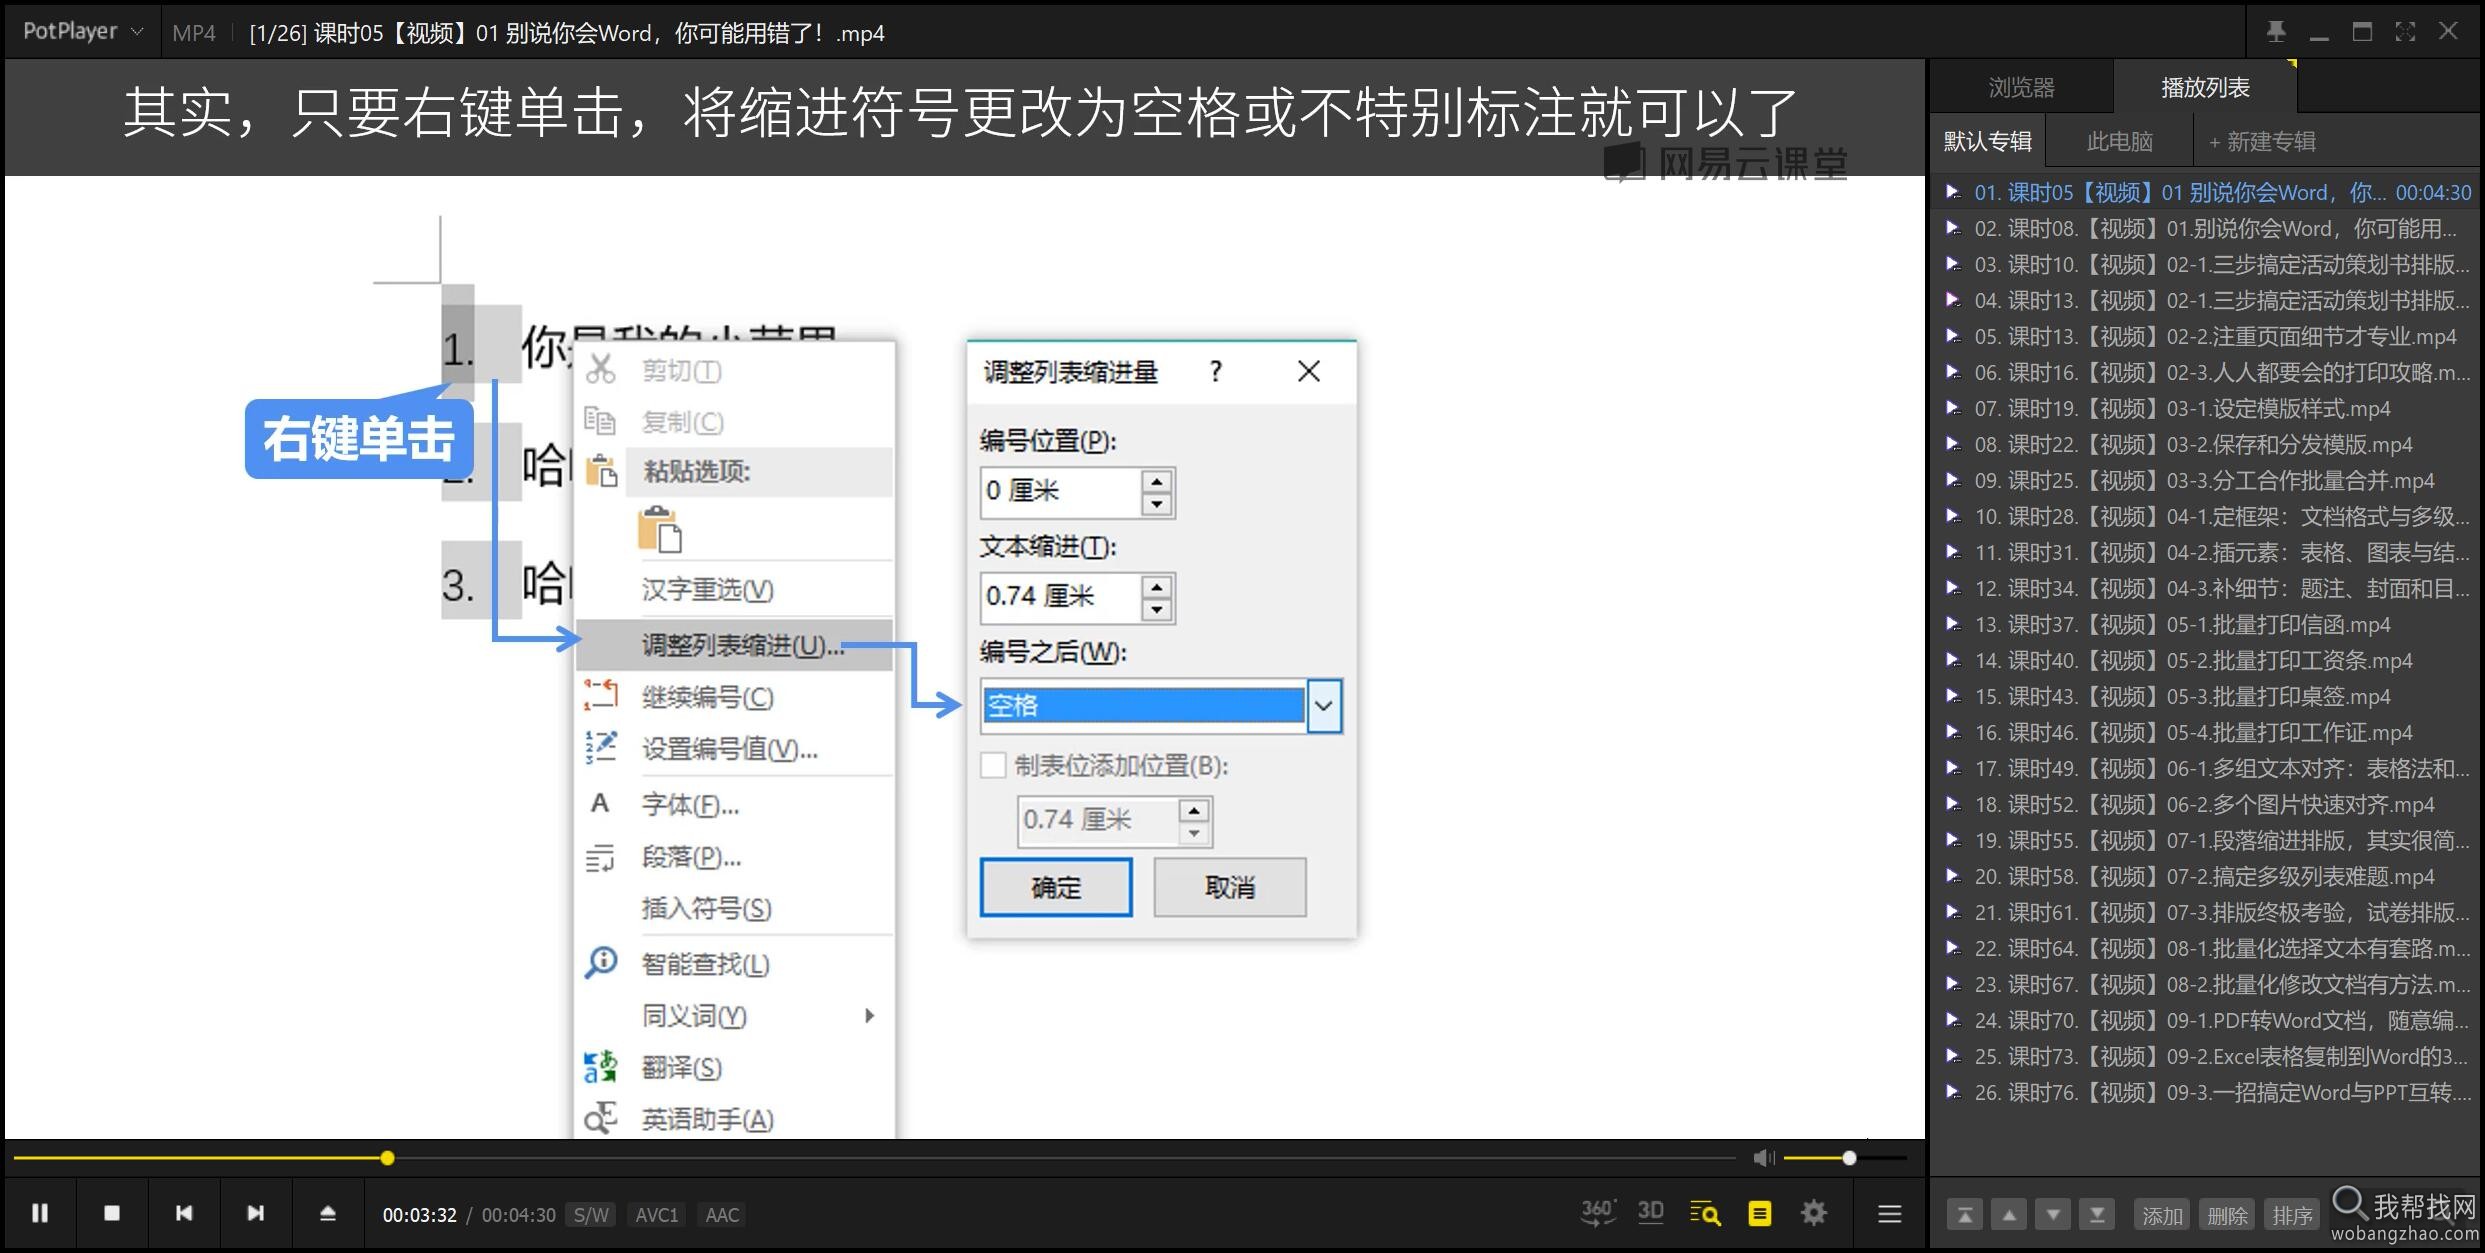Viewport: 2485px width, 1253px height.
Task: Click the 添加 add button
Action: pos(2162,1215)
